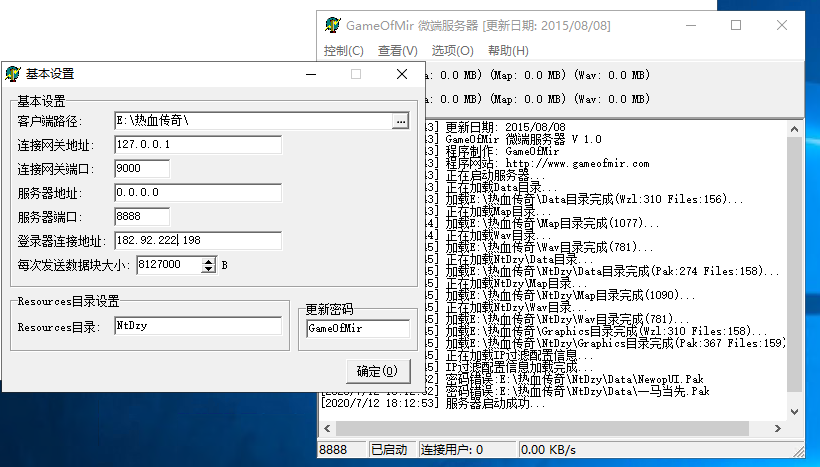Click the 每次发送数据块大小 label
The width and height of the screenshot is (820, 467).
pyautogui.click(x=73, y=265)
